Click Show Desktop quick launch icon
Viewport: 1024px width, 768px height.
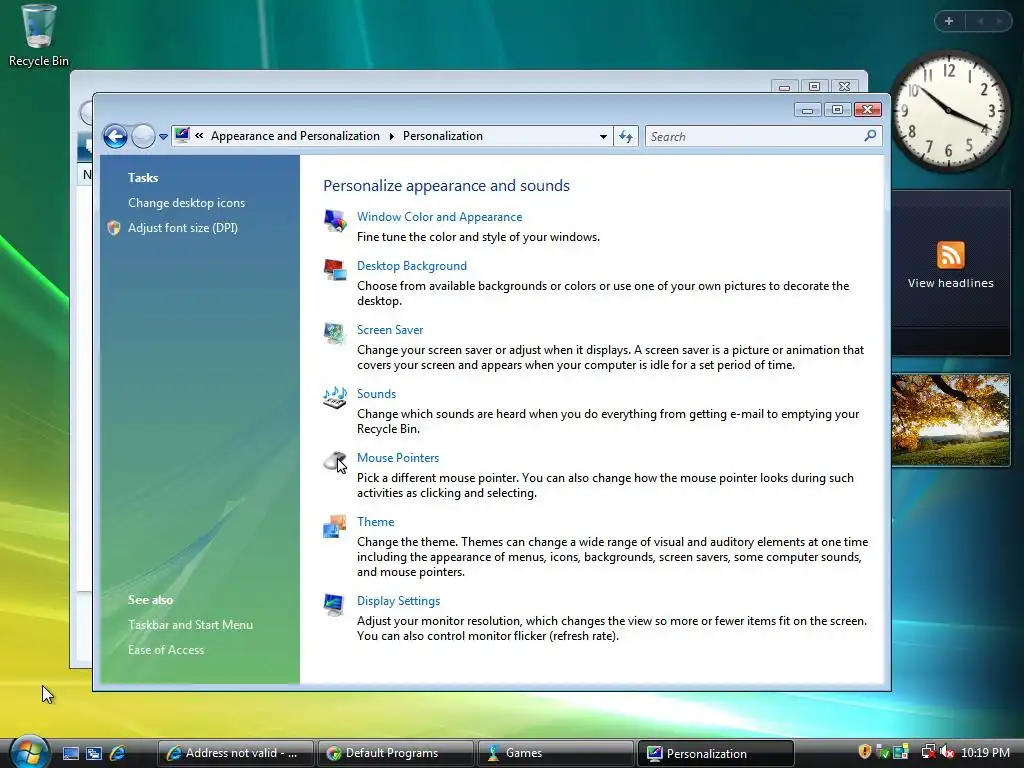point(71,753)
